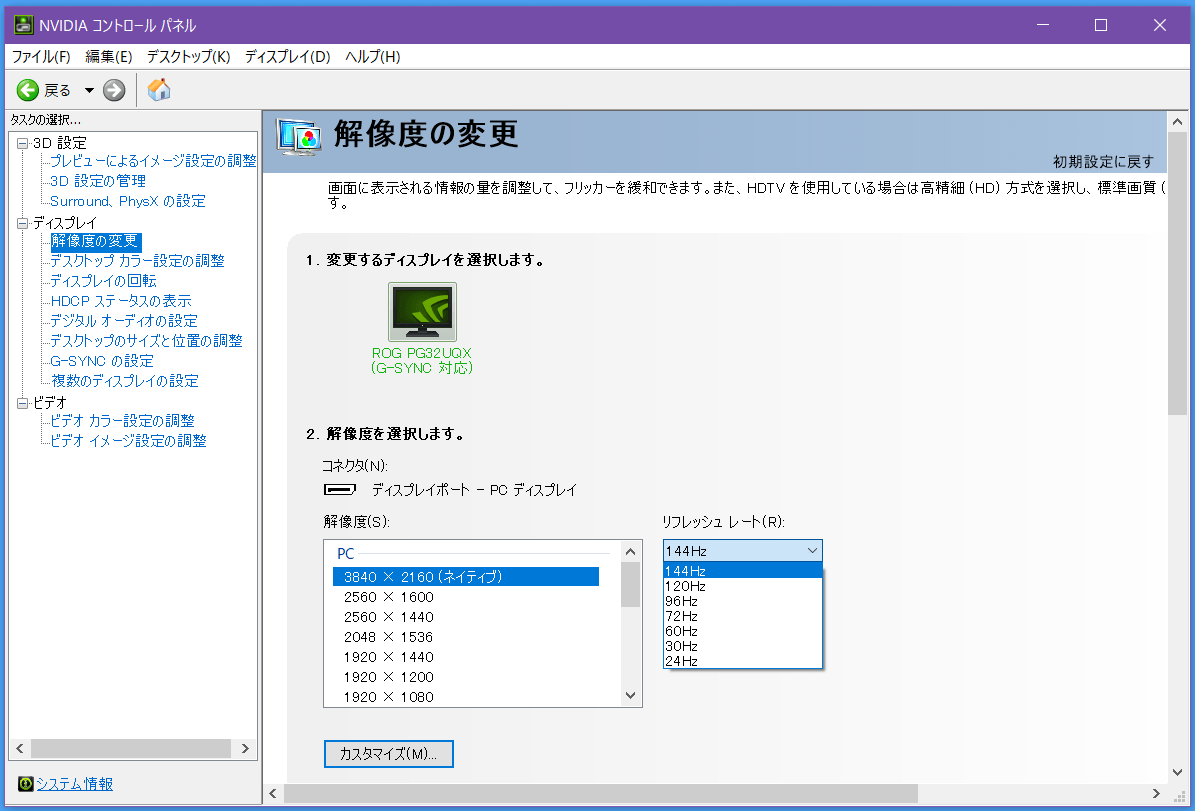The width and height of the screenshot is (1195, 811).
Task: Click main panel vertical scroll down arrow
Action: (1177, 772)
